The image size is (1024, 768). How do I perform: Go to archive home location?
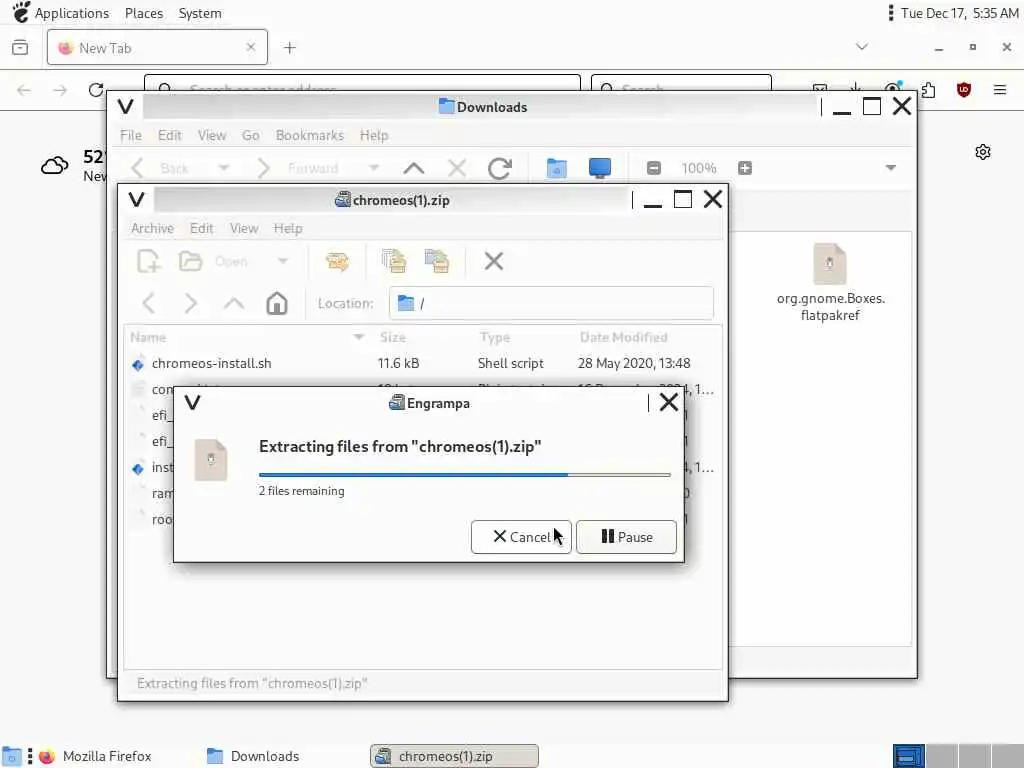(x=277, y=304)
